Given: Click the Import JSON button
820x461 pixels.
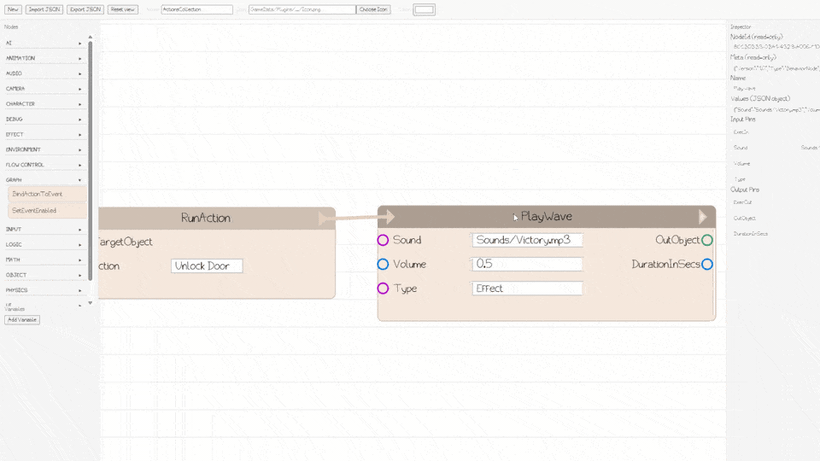Looking at the screenshot, I should click(x=44, y=9).
